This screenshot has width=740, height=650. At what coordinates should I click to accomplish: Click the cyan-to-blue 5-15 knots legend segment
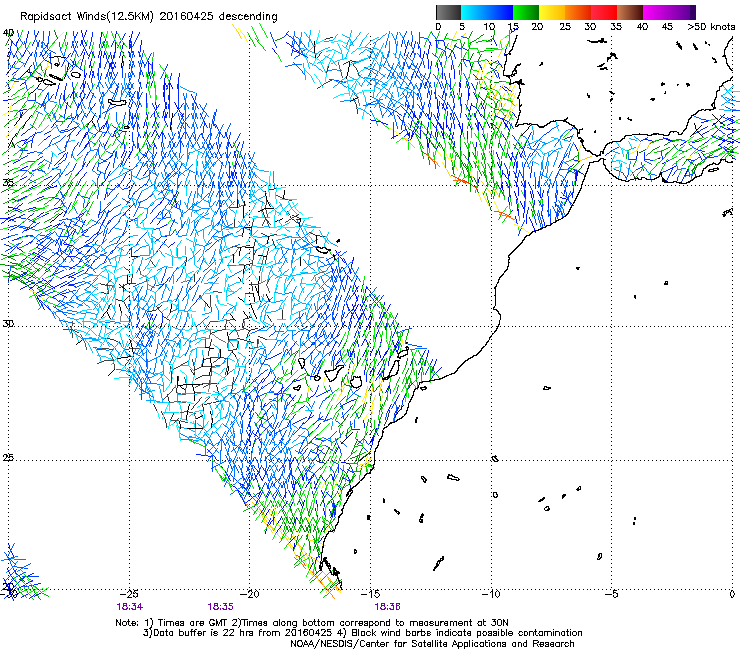(x=487, y=12)
